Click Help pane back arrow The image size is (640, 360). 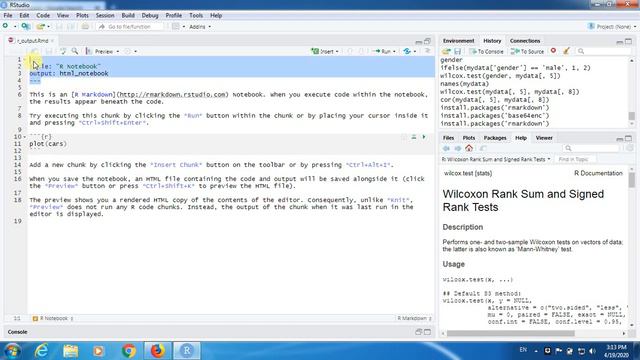446,148
